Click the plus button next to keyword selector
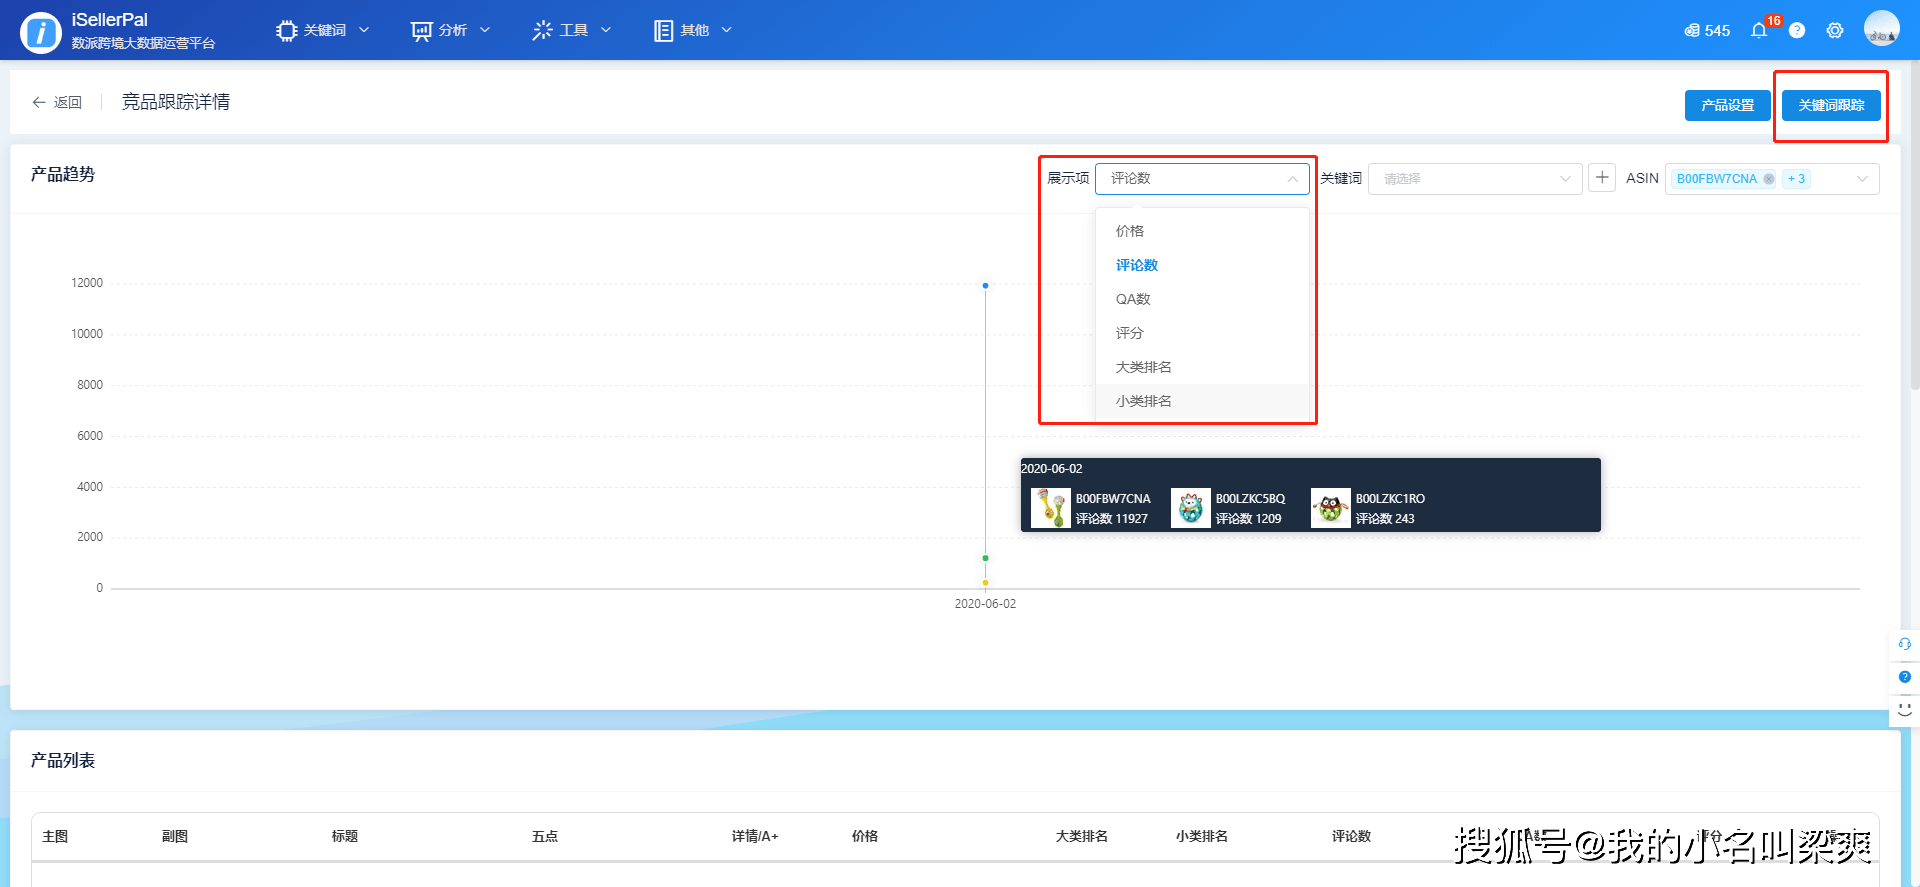 click(x=1602, y=178)
